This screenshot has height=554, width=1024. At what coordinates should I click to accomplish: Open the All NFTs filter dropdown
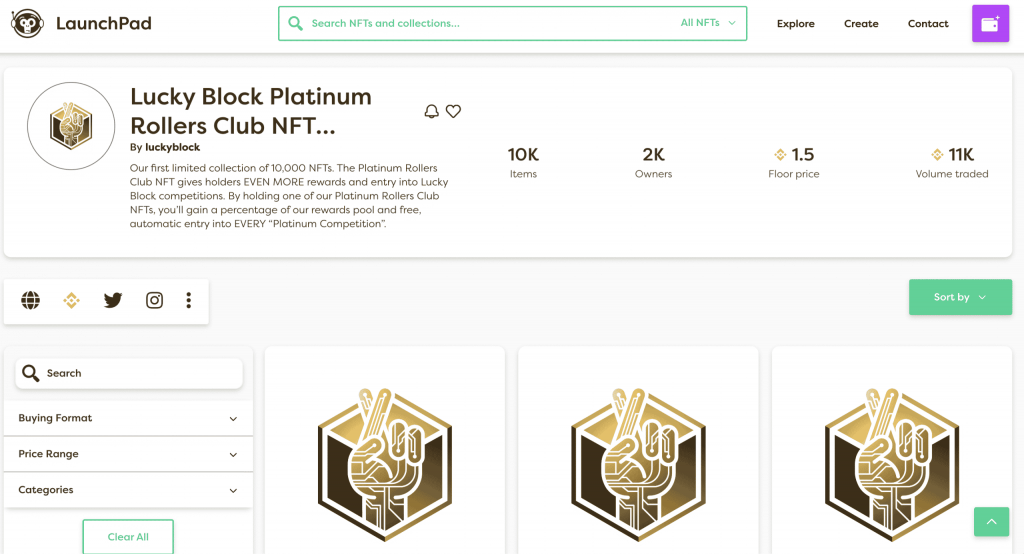coord(708,23)
